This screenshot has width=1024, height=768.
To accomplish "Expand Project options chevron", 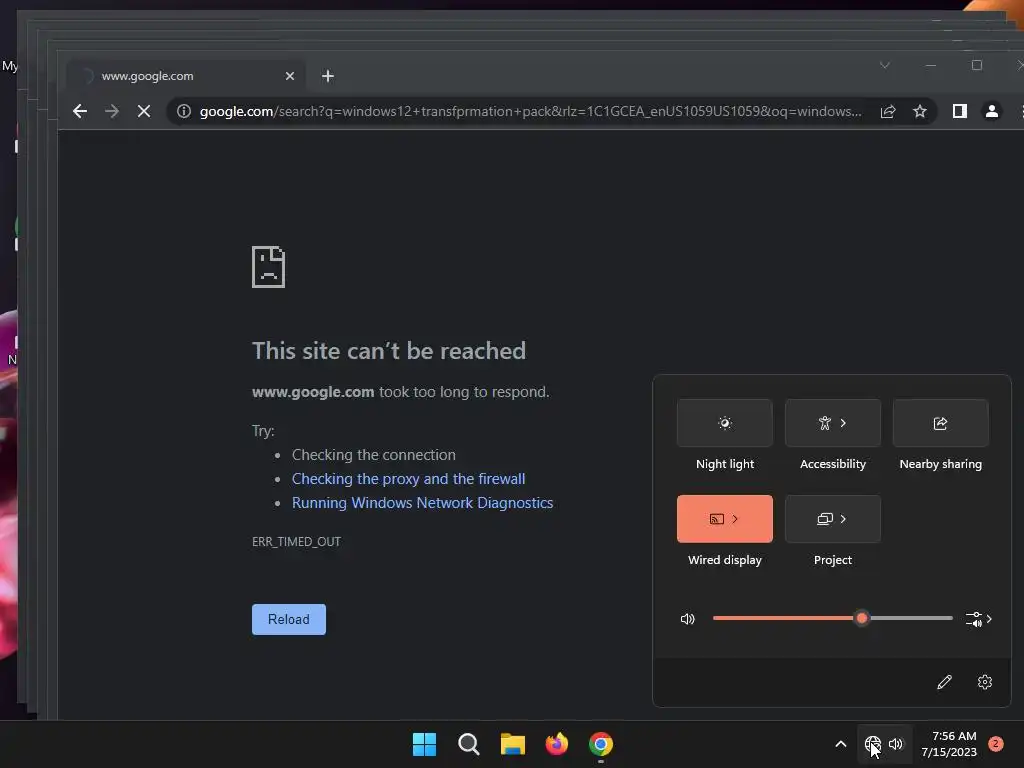I will 844,519.
